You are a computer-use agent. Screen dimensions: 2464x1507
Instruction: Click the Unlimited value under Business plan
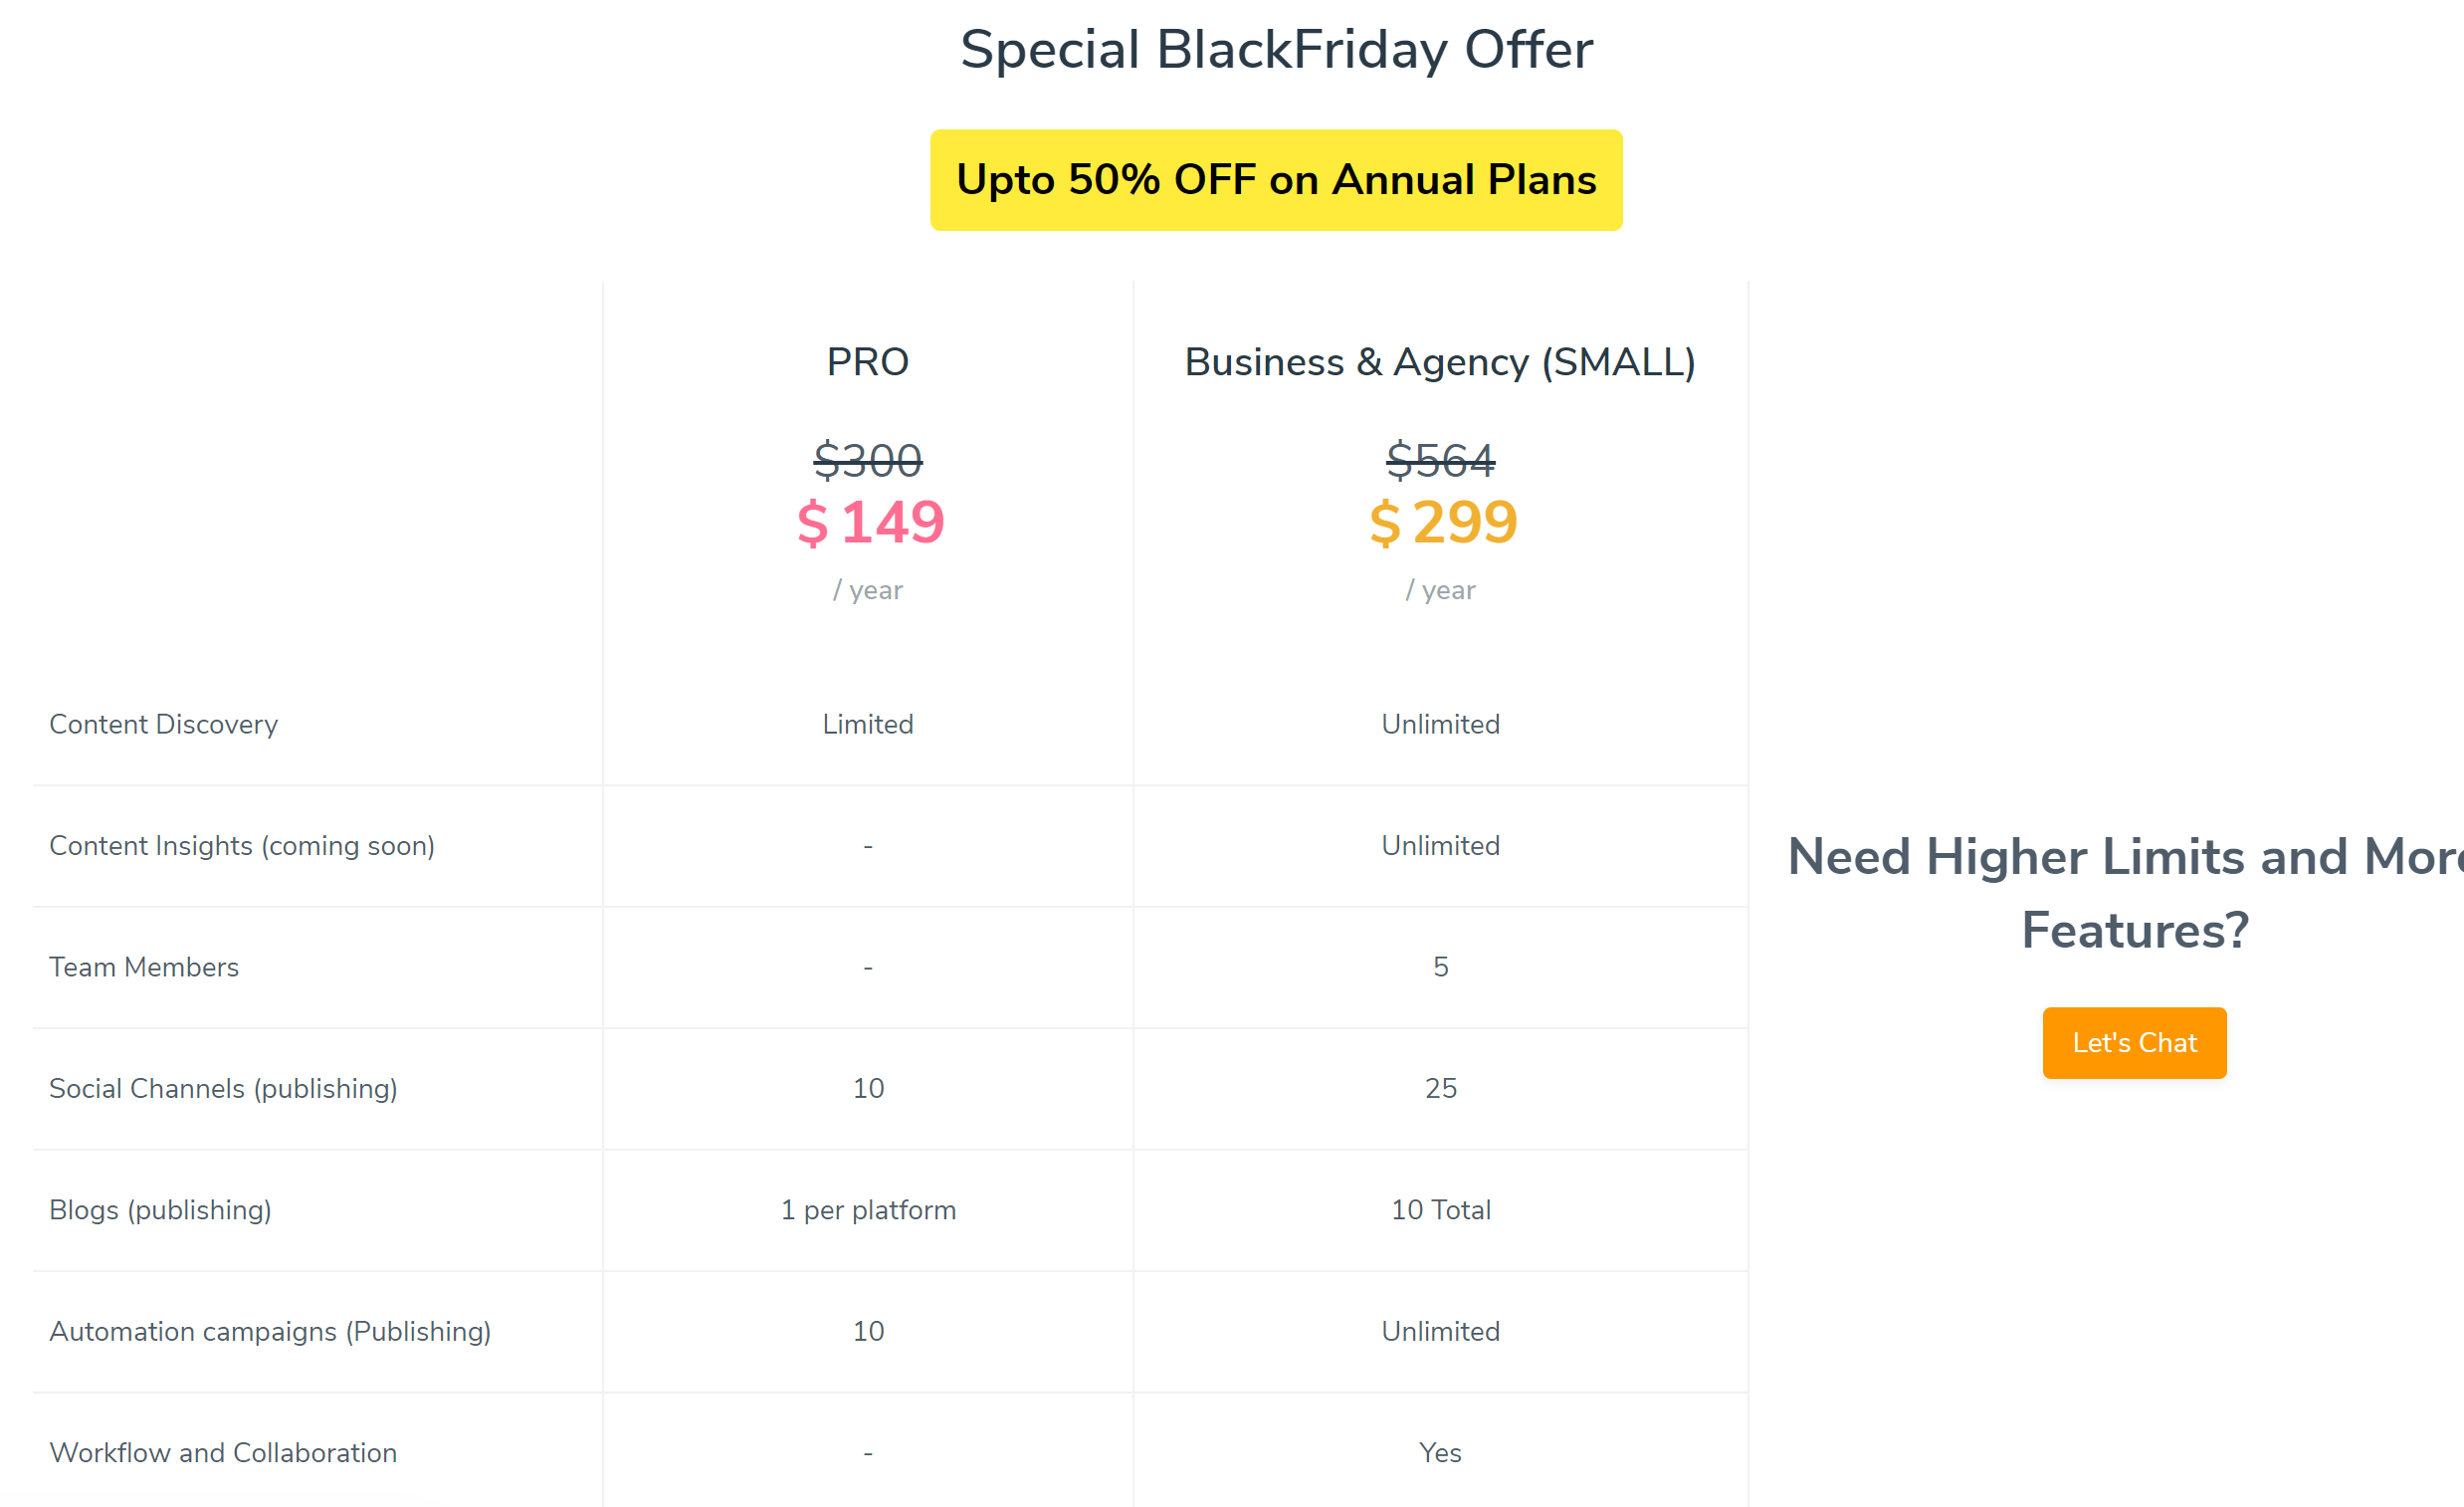[1440, 724]
